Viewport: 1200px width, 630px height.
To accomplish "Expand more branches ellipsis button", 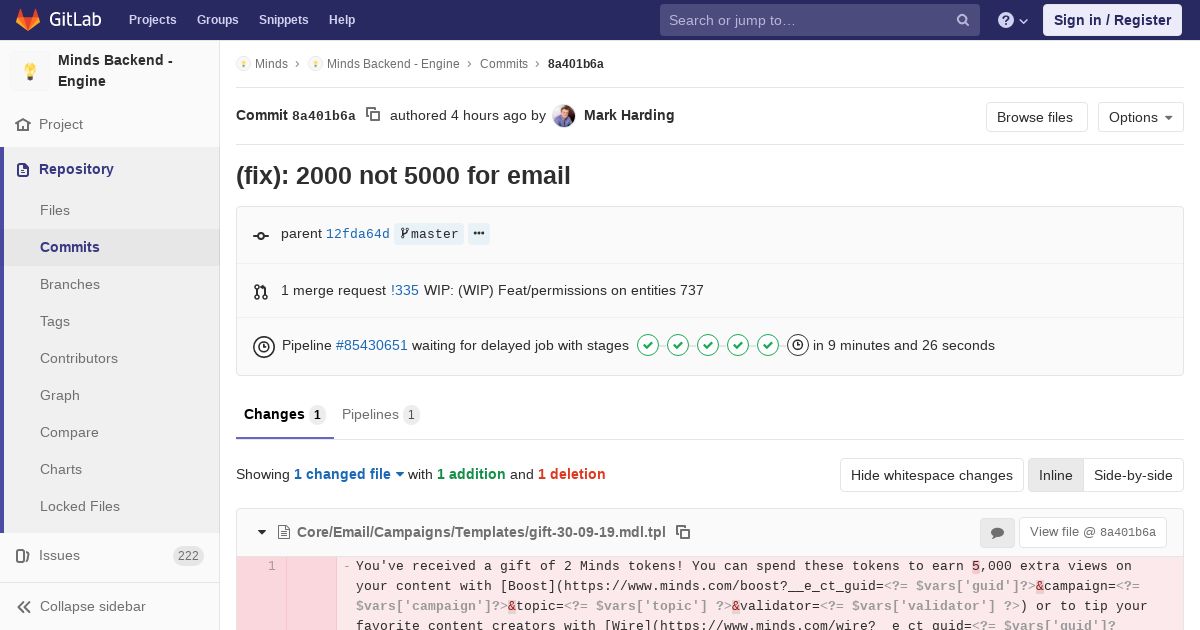I will 479,234.
